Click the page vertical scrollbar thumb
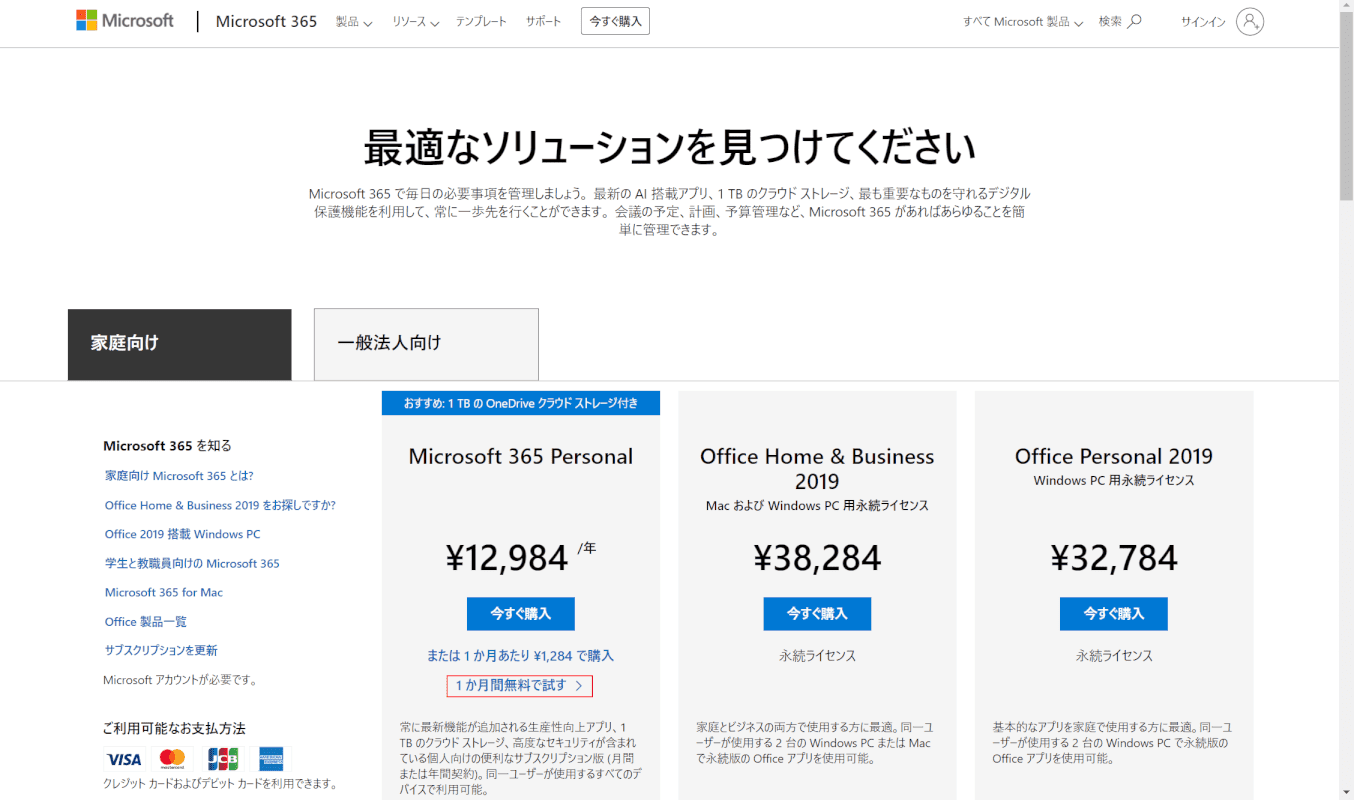 click(1346, 105)
